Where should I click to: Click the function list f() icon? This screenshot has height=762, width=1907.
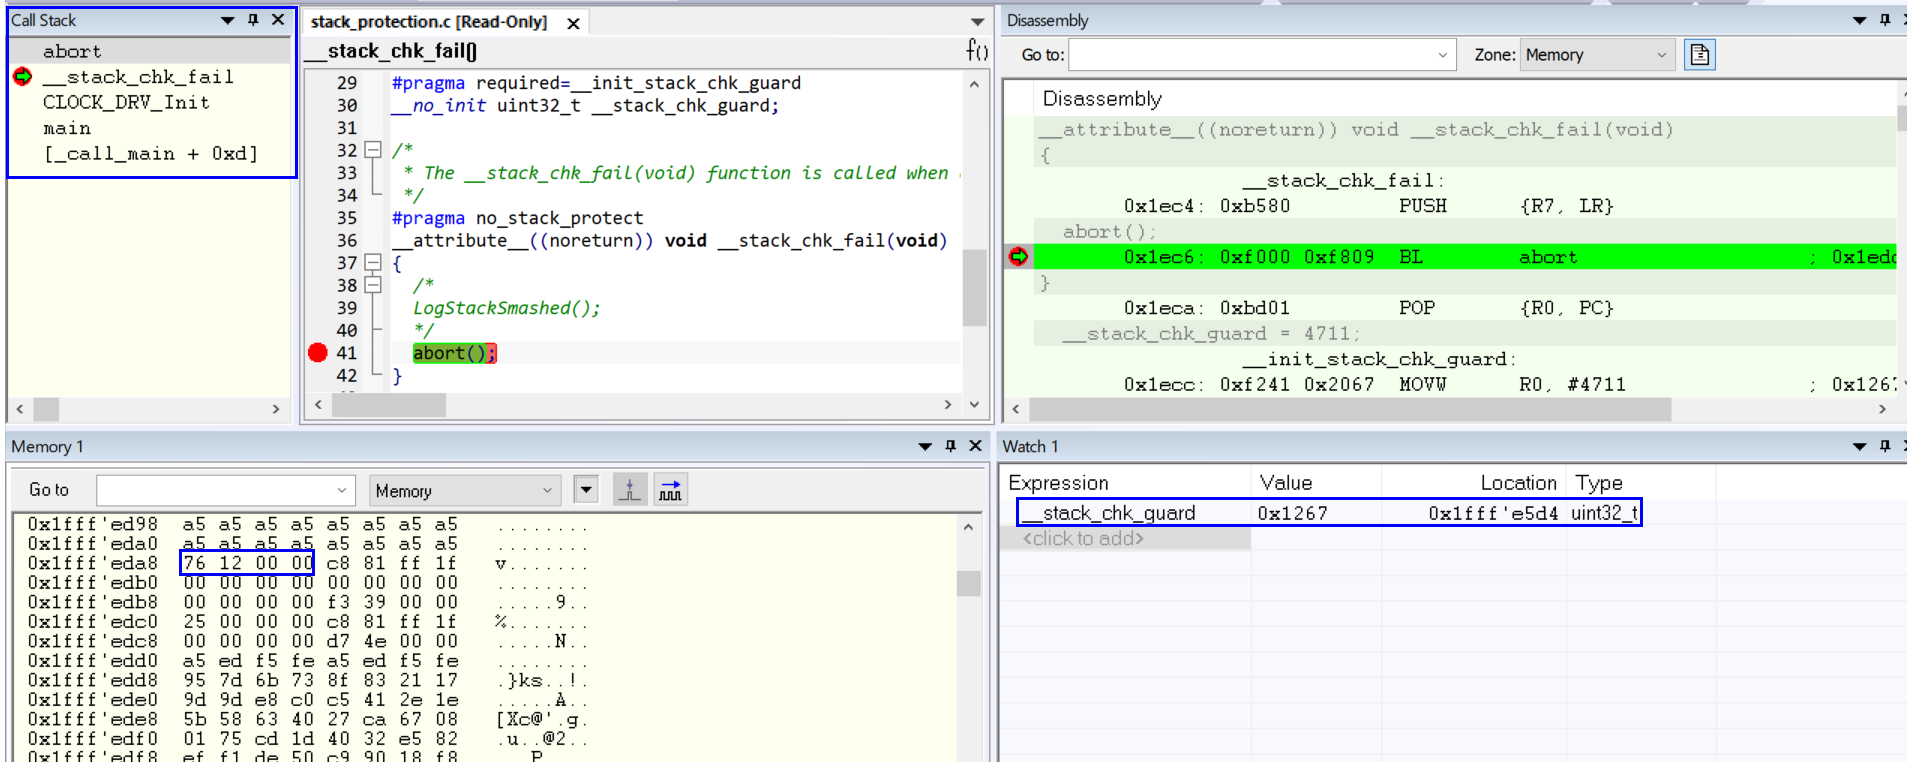pos(976,50)
